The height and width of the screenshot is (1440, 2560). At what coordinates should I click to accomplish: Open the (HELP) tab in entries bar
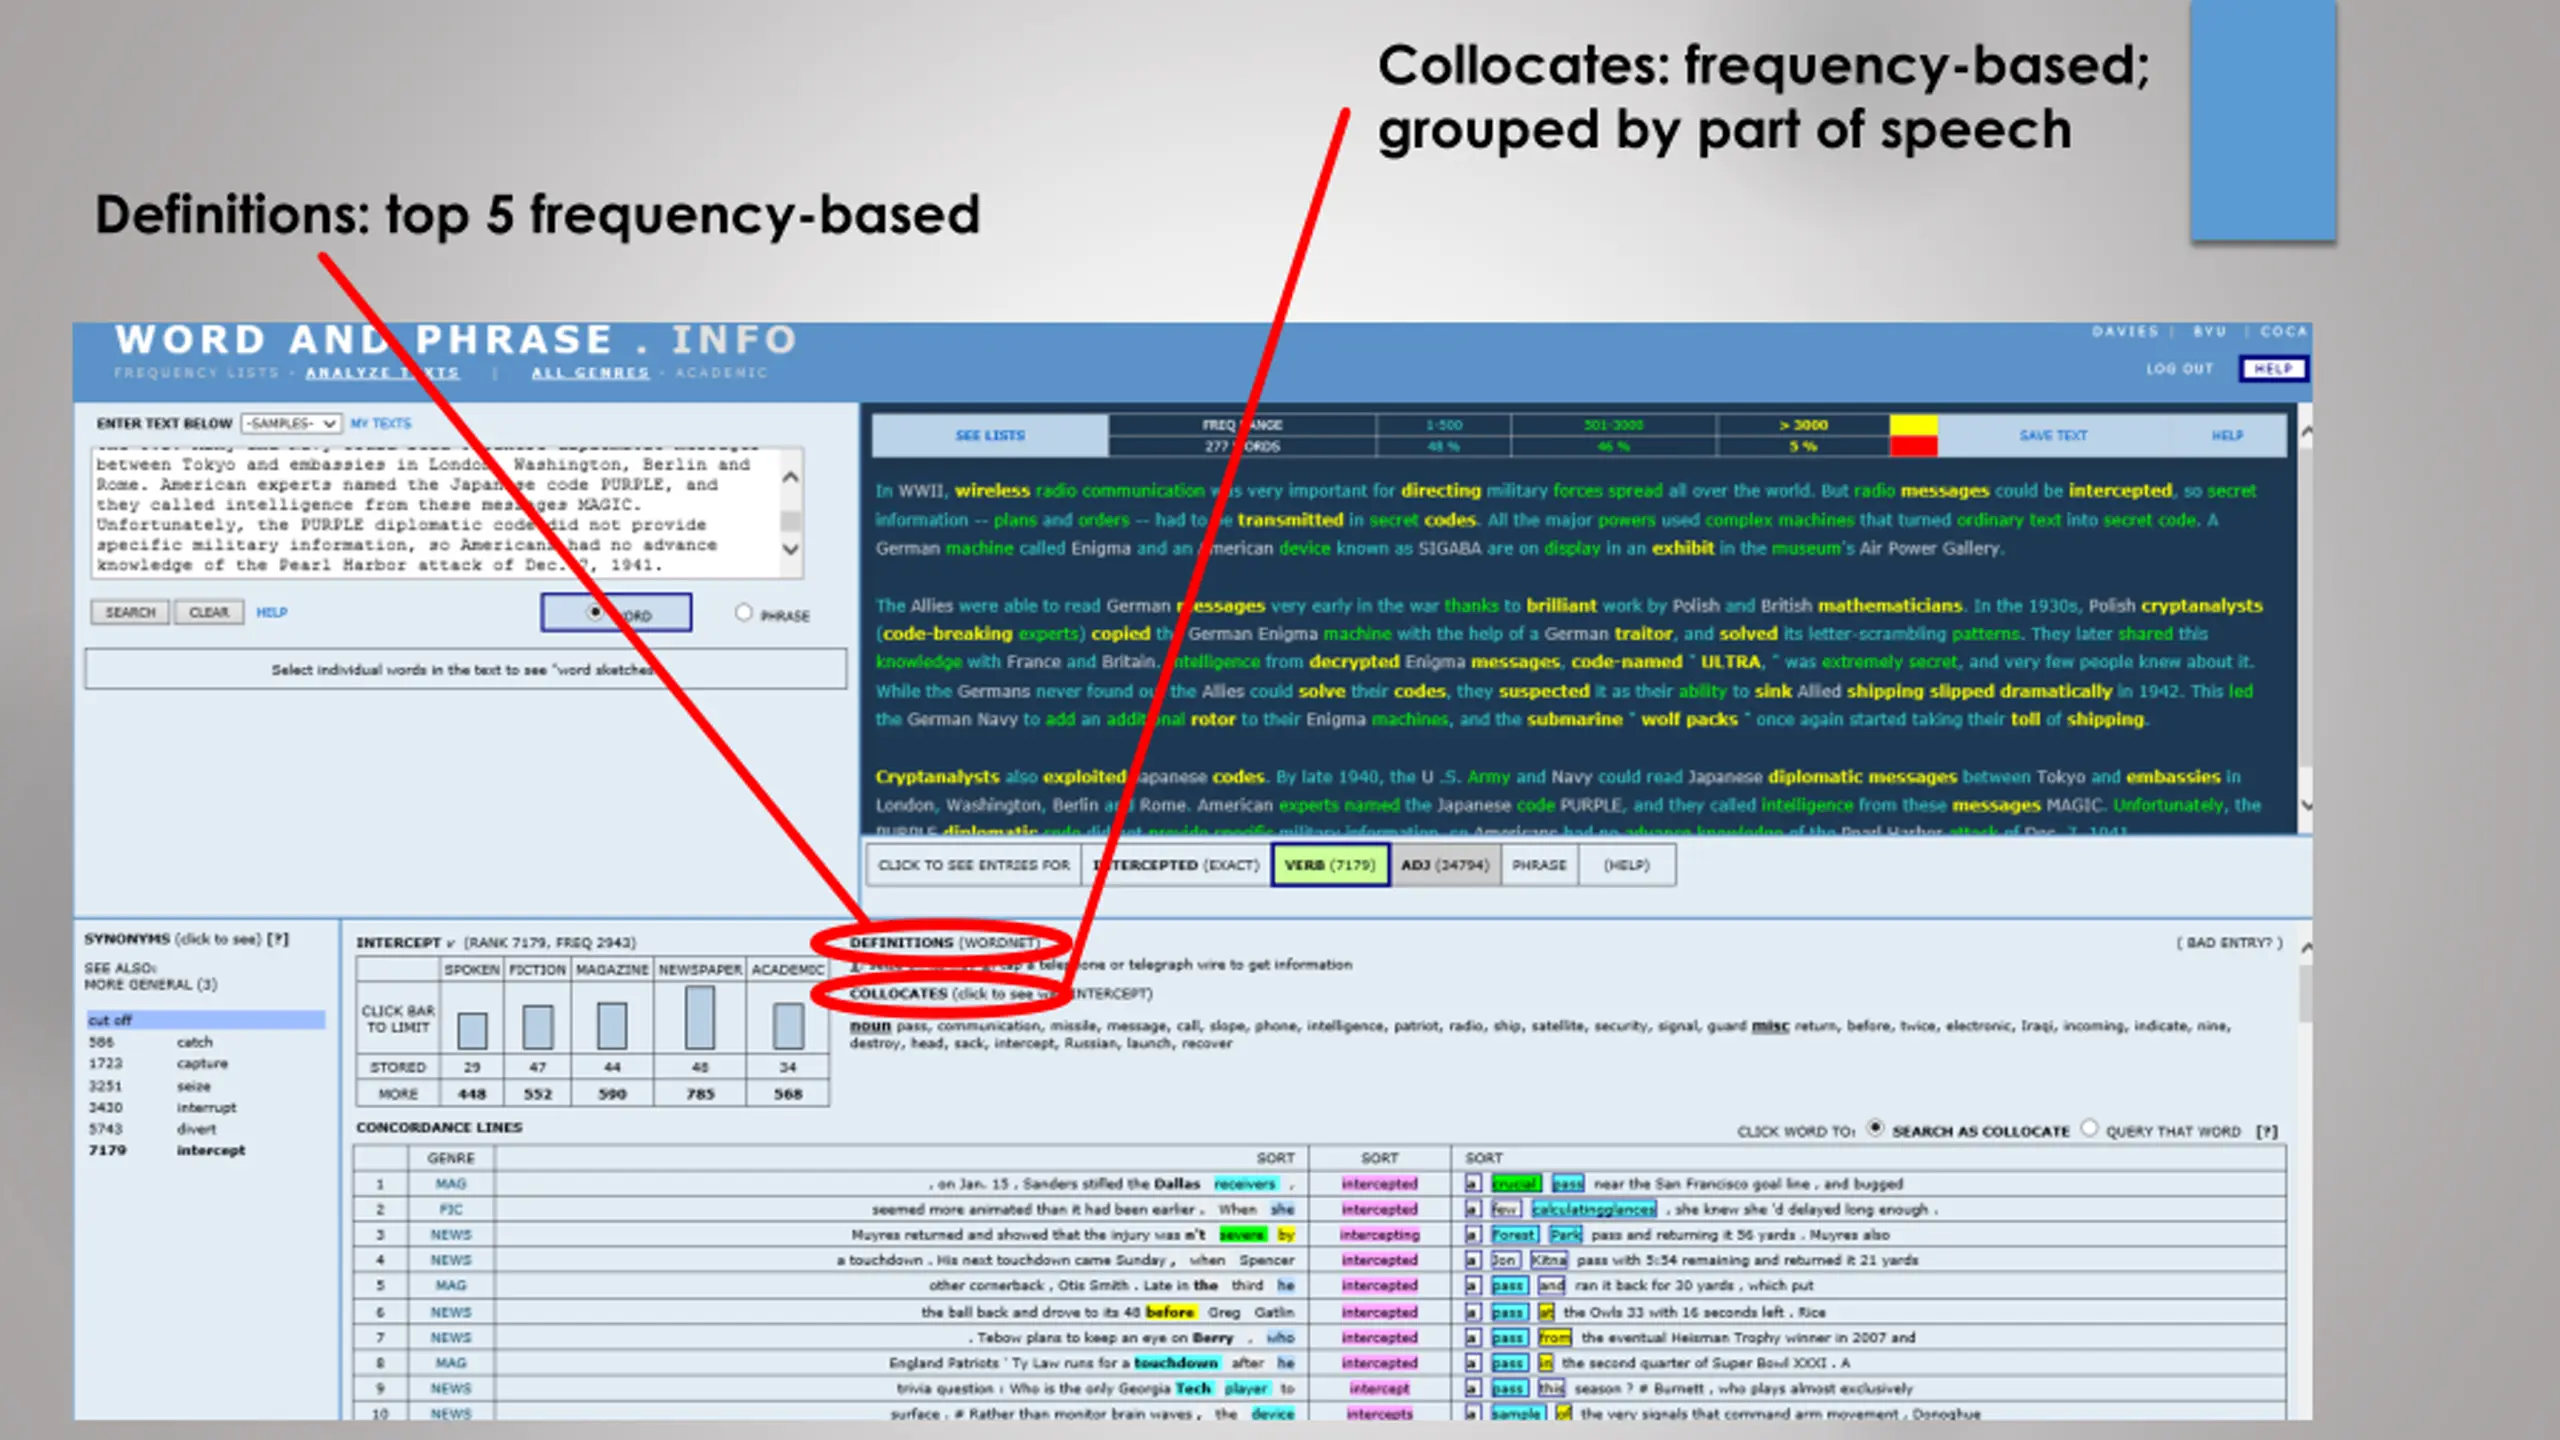(1626, 865)
